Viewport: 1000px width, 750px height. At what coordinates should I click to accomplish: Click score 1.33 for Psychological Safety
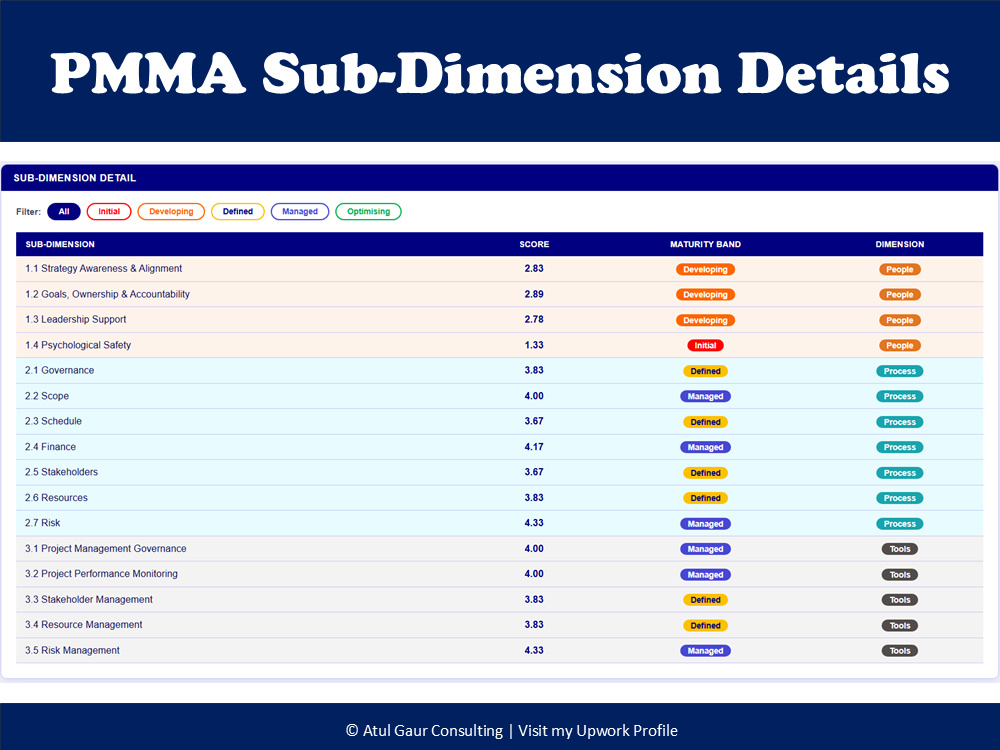click(x=534, y=345)
